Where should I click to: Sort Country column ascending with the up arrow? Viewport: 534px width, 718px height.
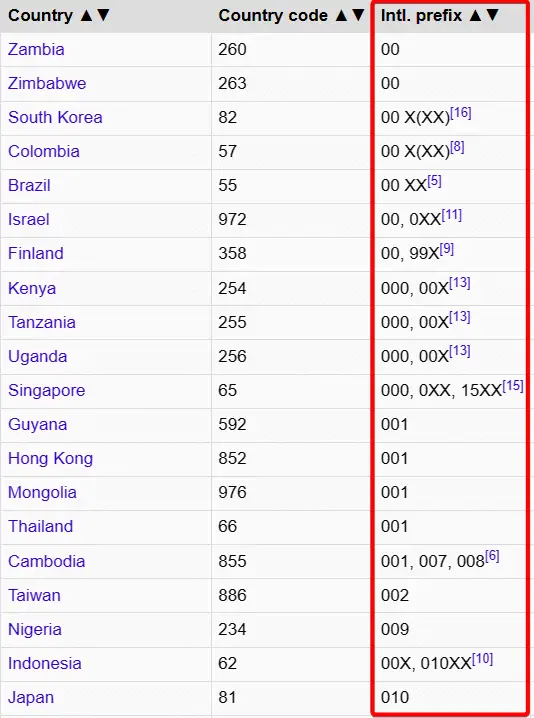[86, 16]
